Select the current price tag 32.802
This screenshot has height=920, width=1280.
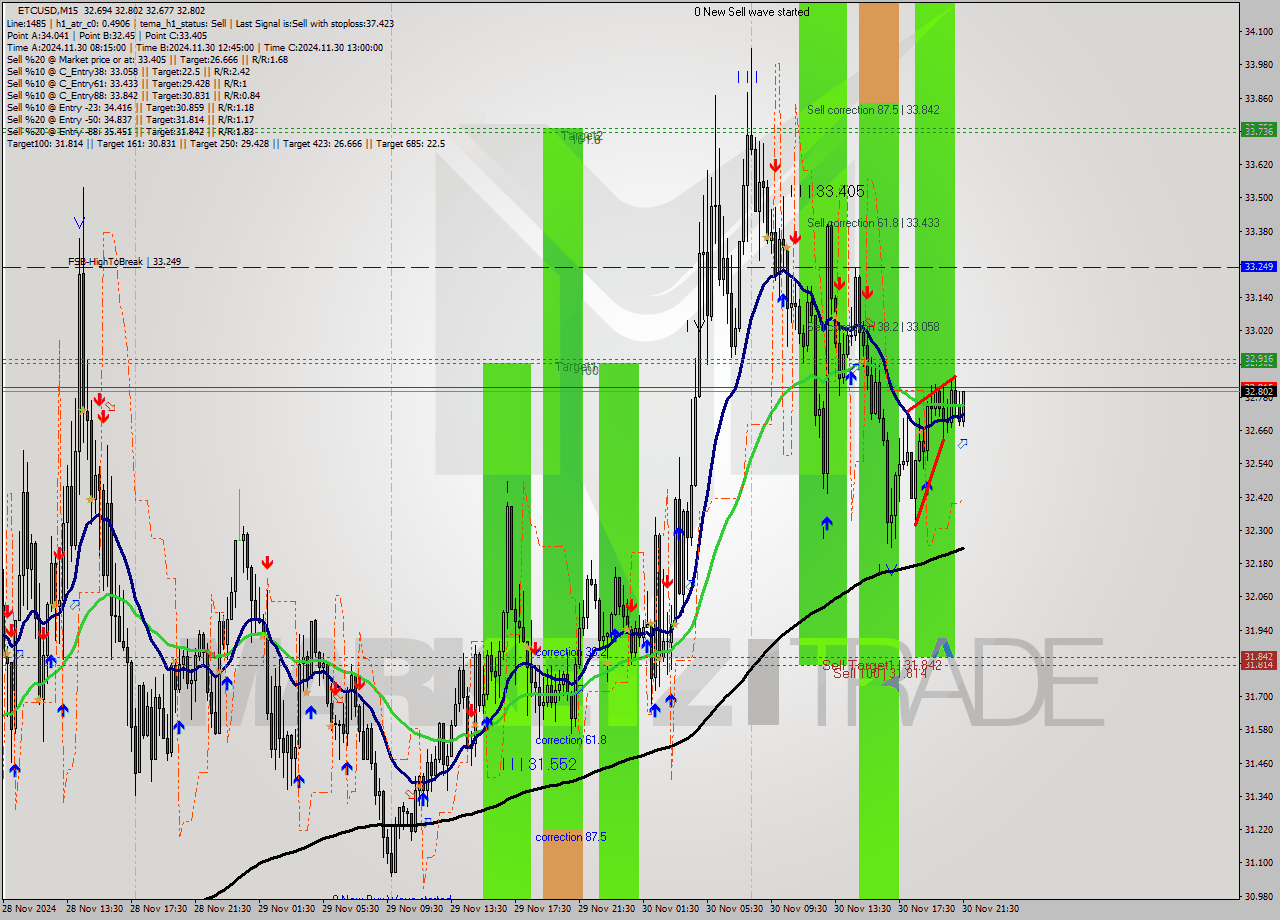[1258, 391]
